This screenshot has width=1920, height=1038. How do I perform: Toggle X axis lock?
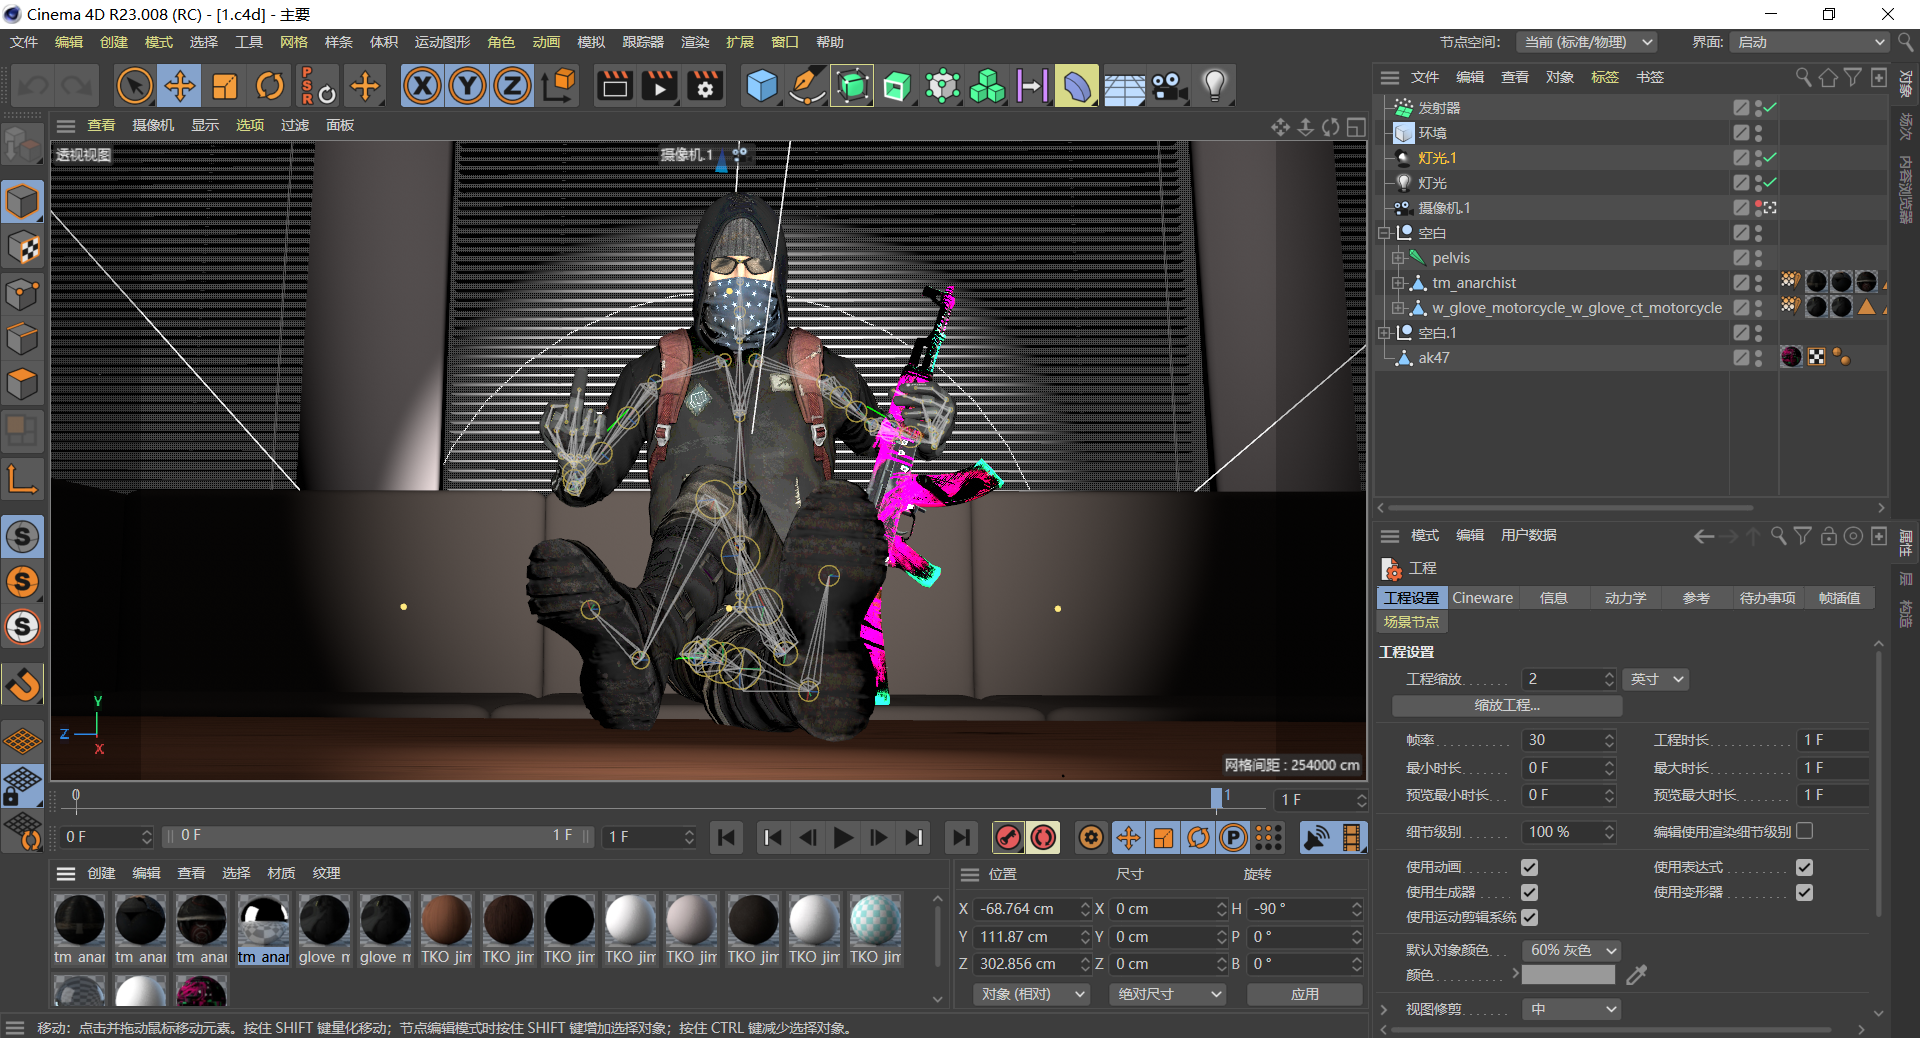pos(422,86)
